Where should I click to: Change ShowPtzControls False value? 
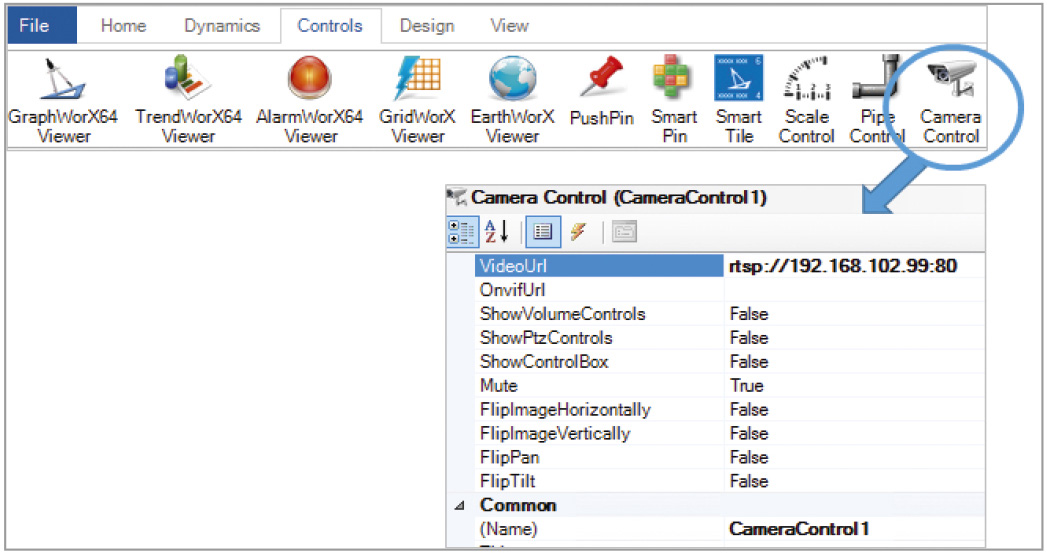(854, 338)
